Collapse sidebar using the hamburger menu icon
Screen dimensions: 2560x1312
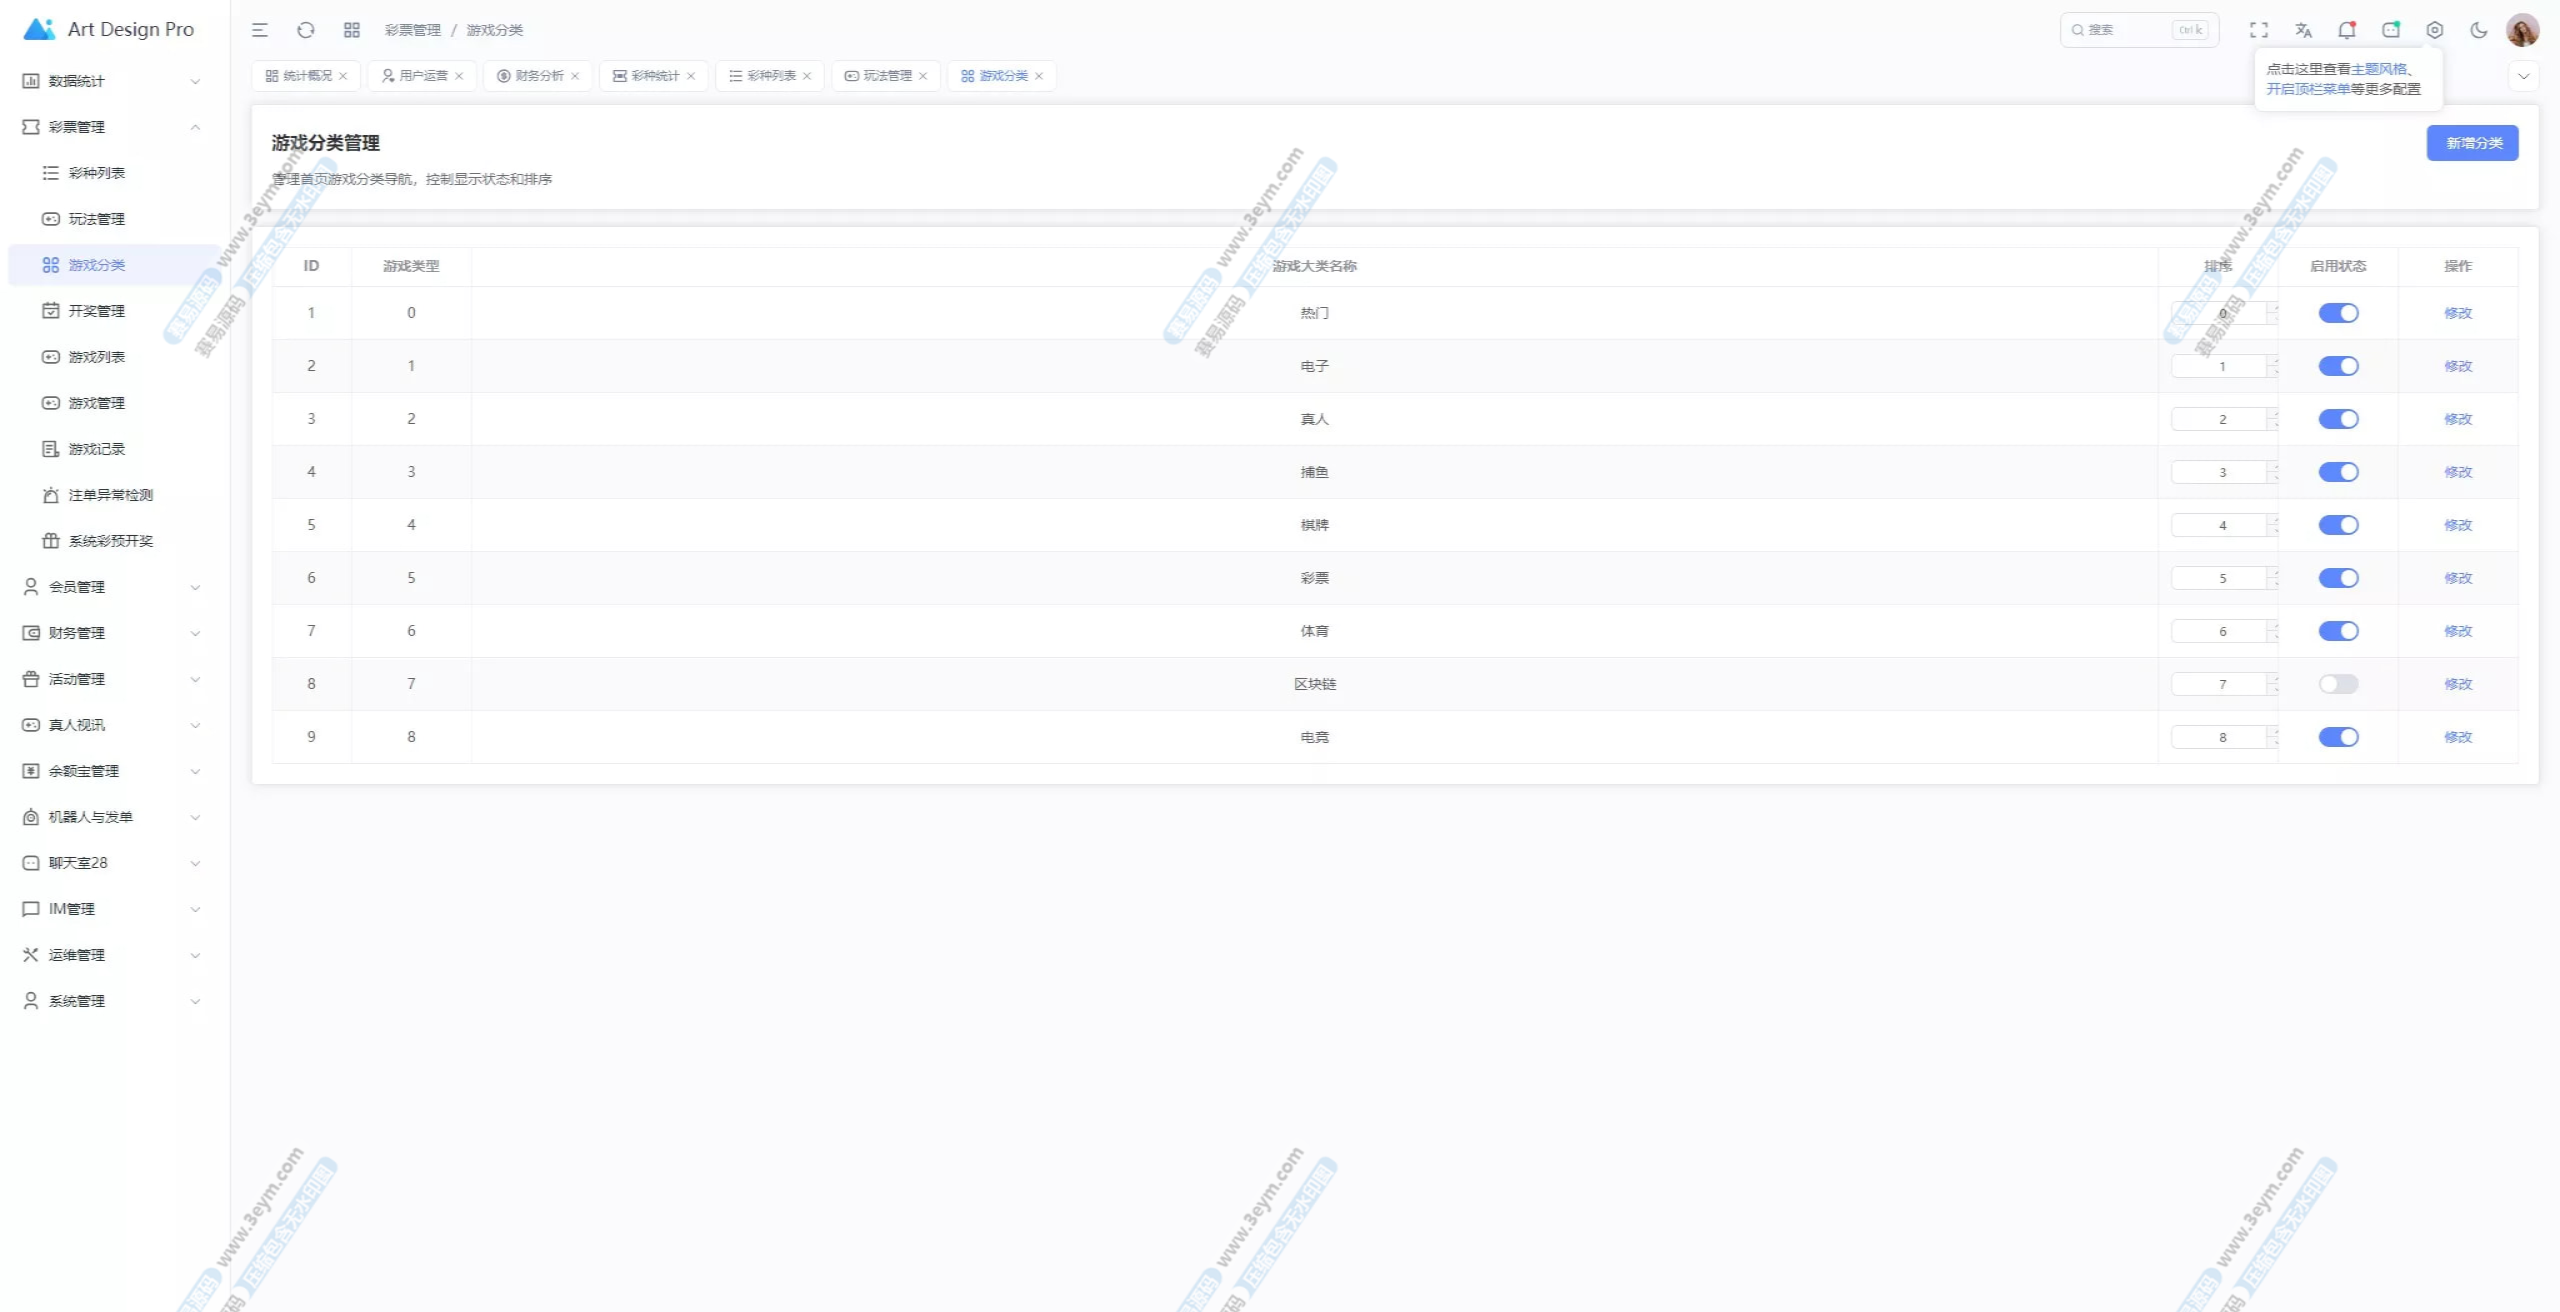[x=260, y=30]
